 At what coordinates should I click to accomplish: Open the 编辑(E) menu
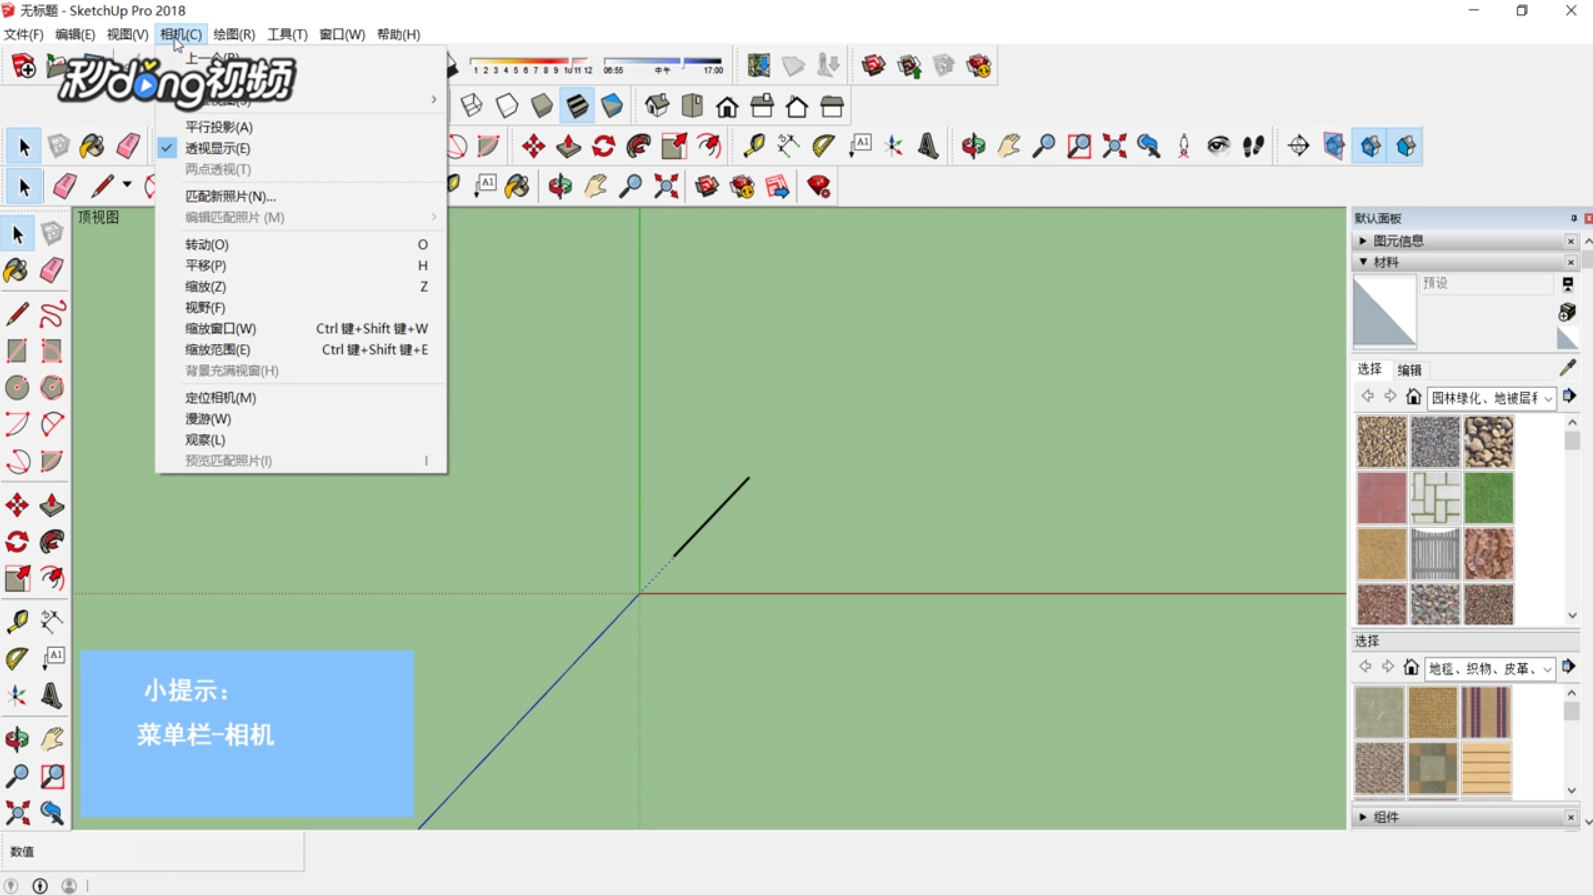coord(75,34)
